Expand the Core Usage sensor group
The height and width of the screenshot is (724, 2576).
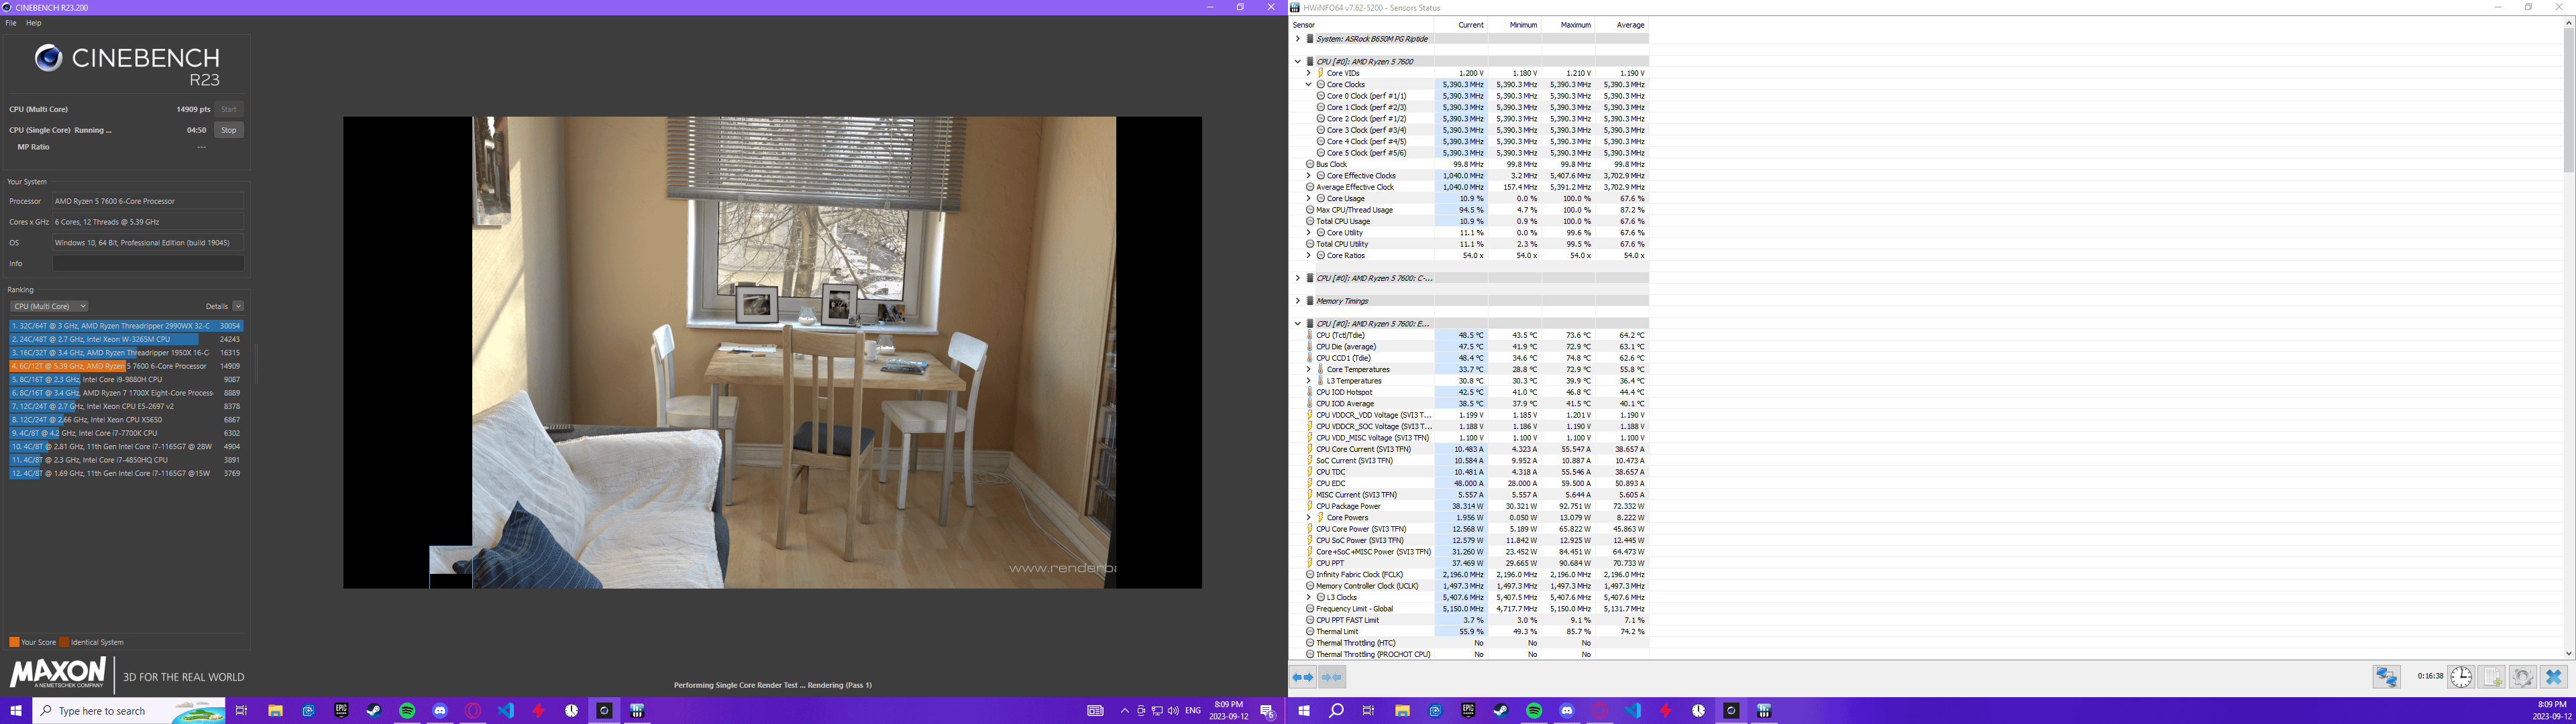pos(1308,199)
